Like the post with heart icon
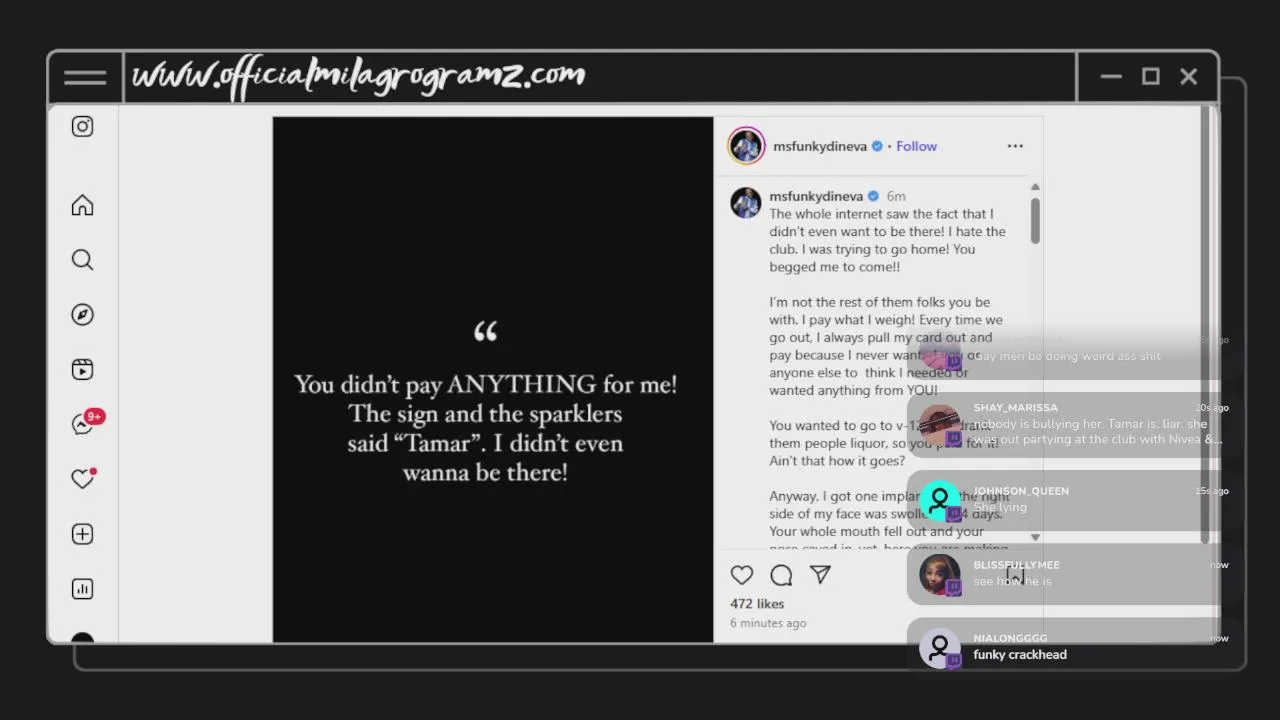 pos(741,575)
